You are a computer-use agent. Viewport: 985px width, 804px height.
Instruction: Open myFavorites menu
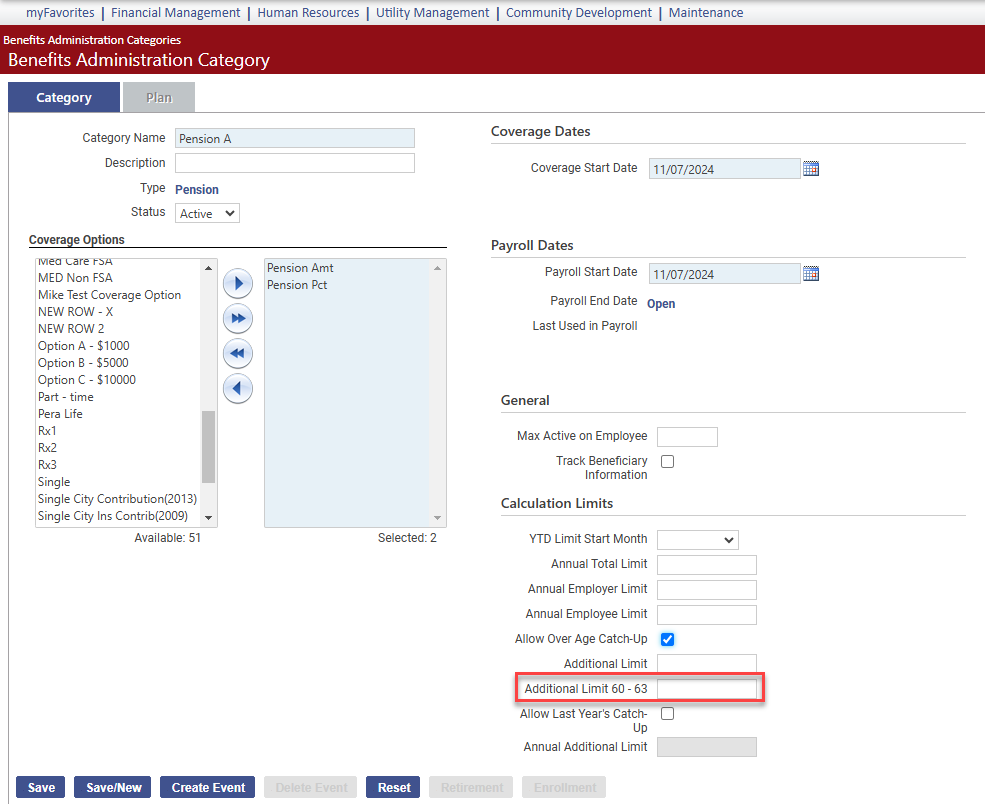pos(60,13)
